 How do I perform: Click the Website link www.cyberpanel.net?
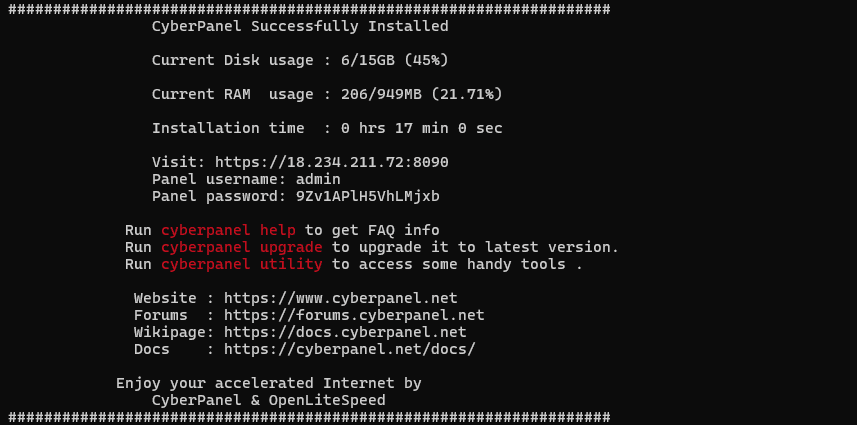pos(340,298)
